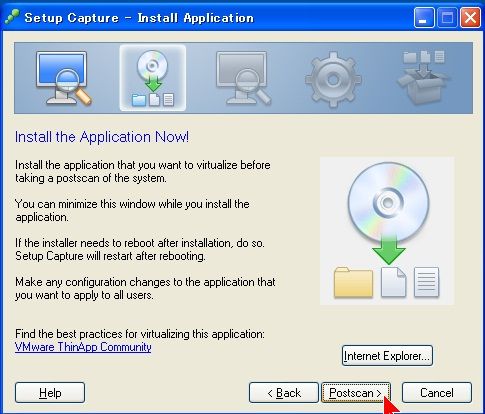The image size is (485, 414).
Task: Click the Prescan step monitor icon
Action: pyautogui.click(x=63, y=78)
